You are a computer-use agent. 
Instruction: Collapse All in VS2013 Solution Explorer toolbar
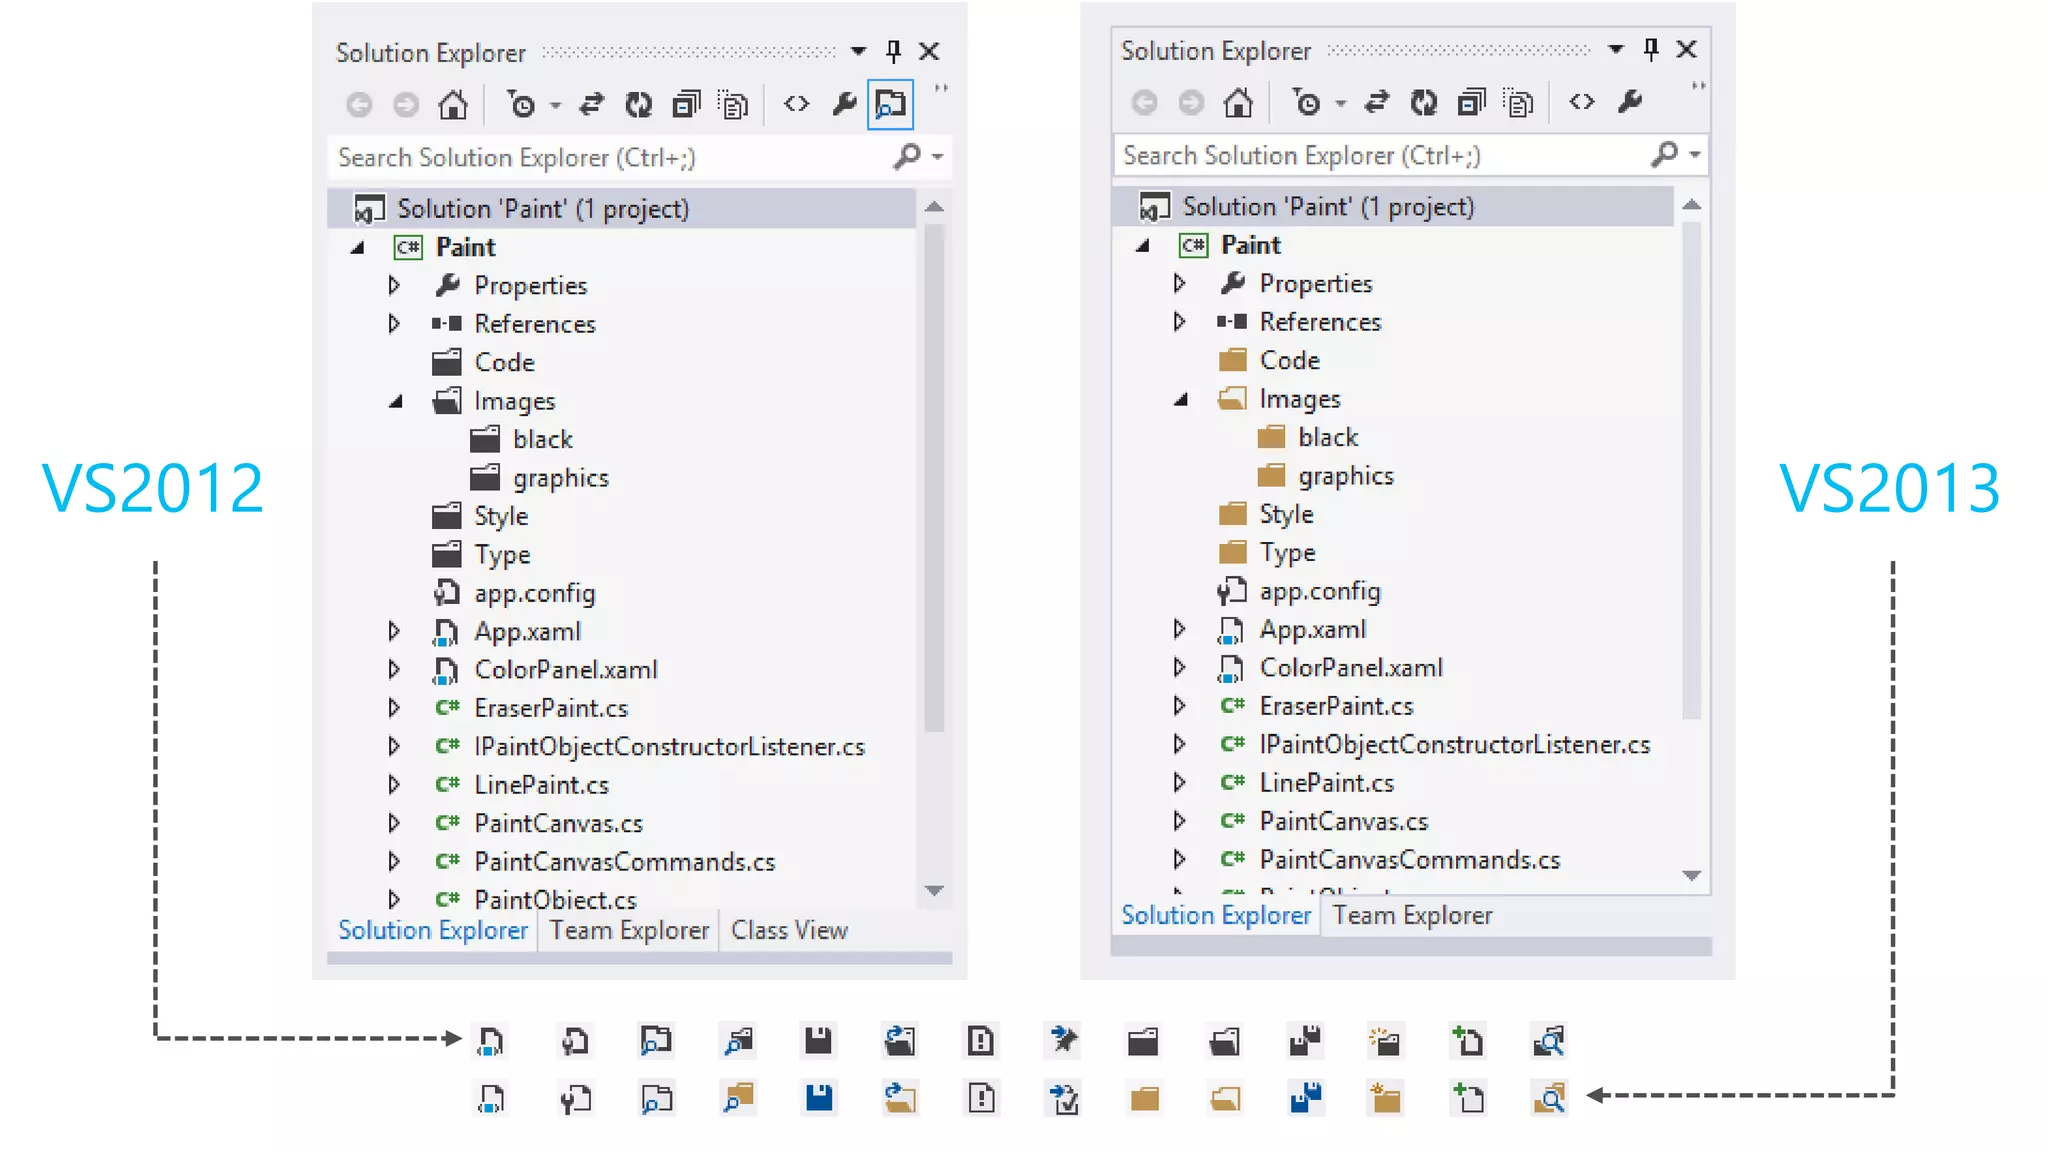coord(1471,102)
